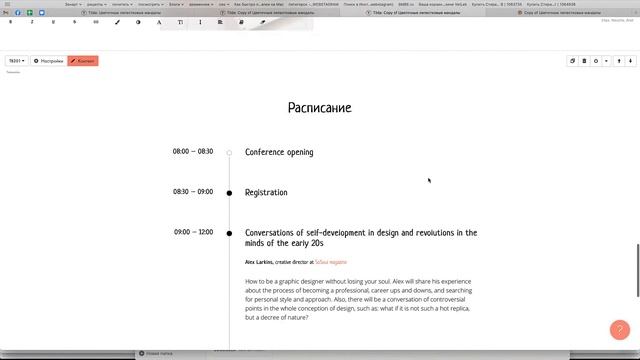Open the Facebook pinned favicon
Image resolution: width=640 pixels, height=360 pixels.
coord(18,13)
